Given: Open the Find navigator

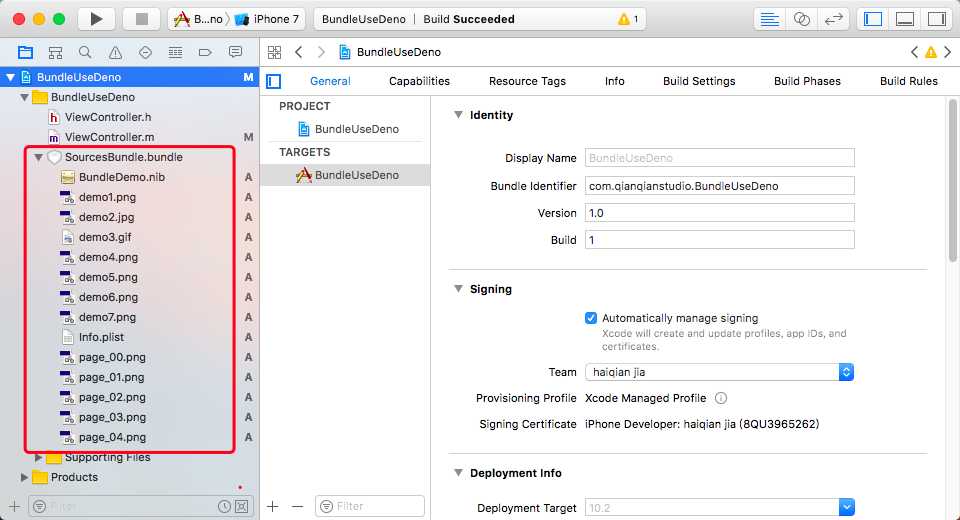Looking at the screenshot, I should click(85, 53).
